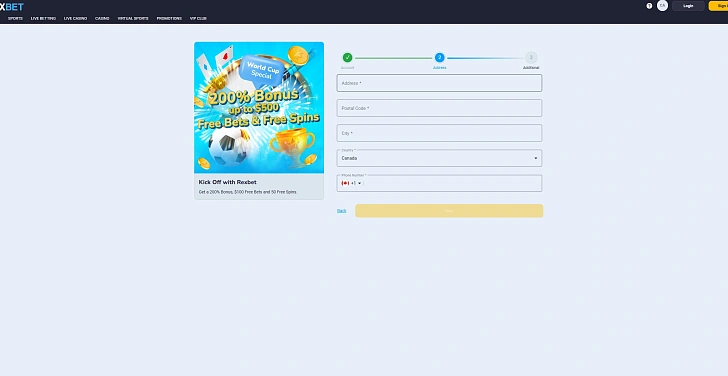Viewport: 728px width, 376px height.
Task: Click the "Account" step label
Action: (x=347, y=68)
